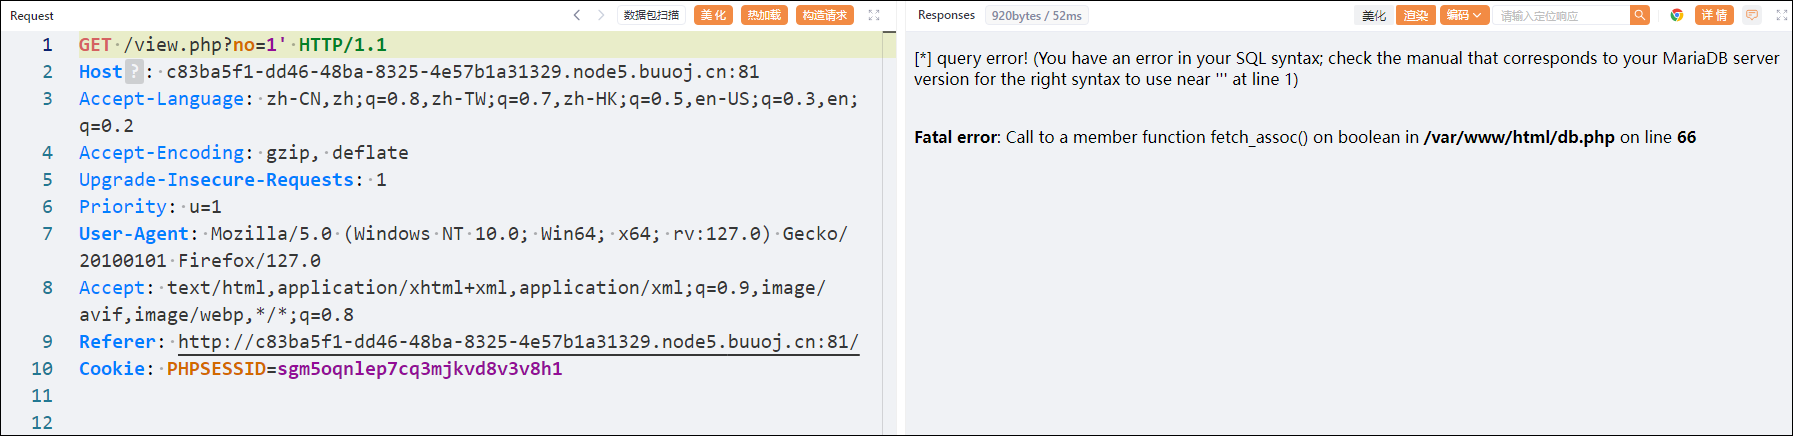Open response in Chrome browser icon
The height and width of the screenshot is (436, 1793).
click(1677, 15)
